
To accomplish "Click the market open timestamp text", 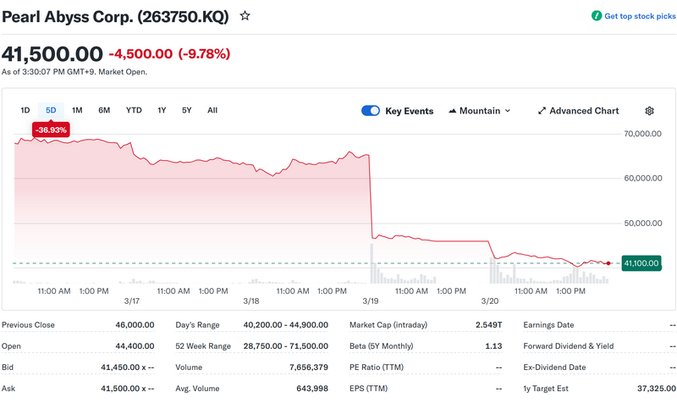I will point(74,72).
